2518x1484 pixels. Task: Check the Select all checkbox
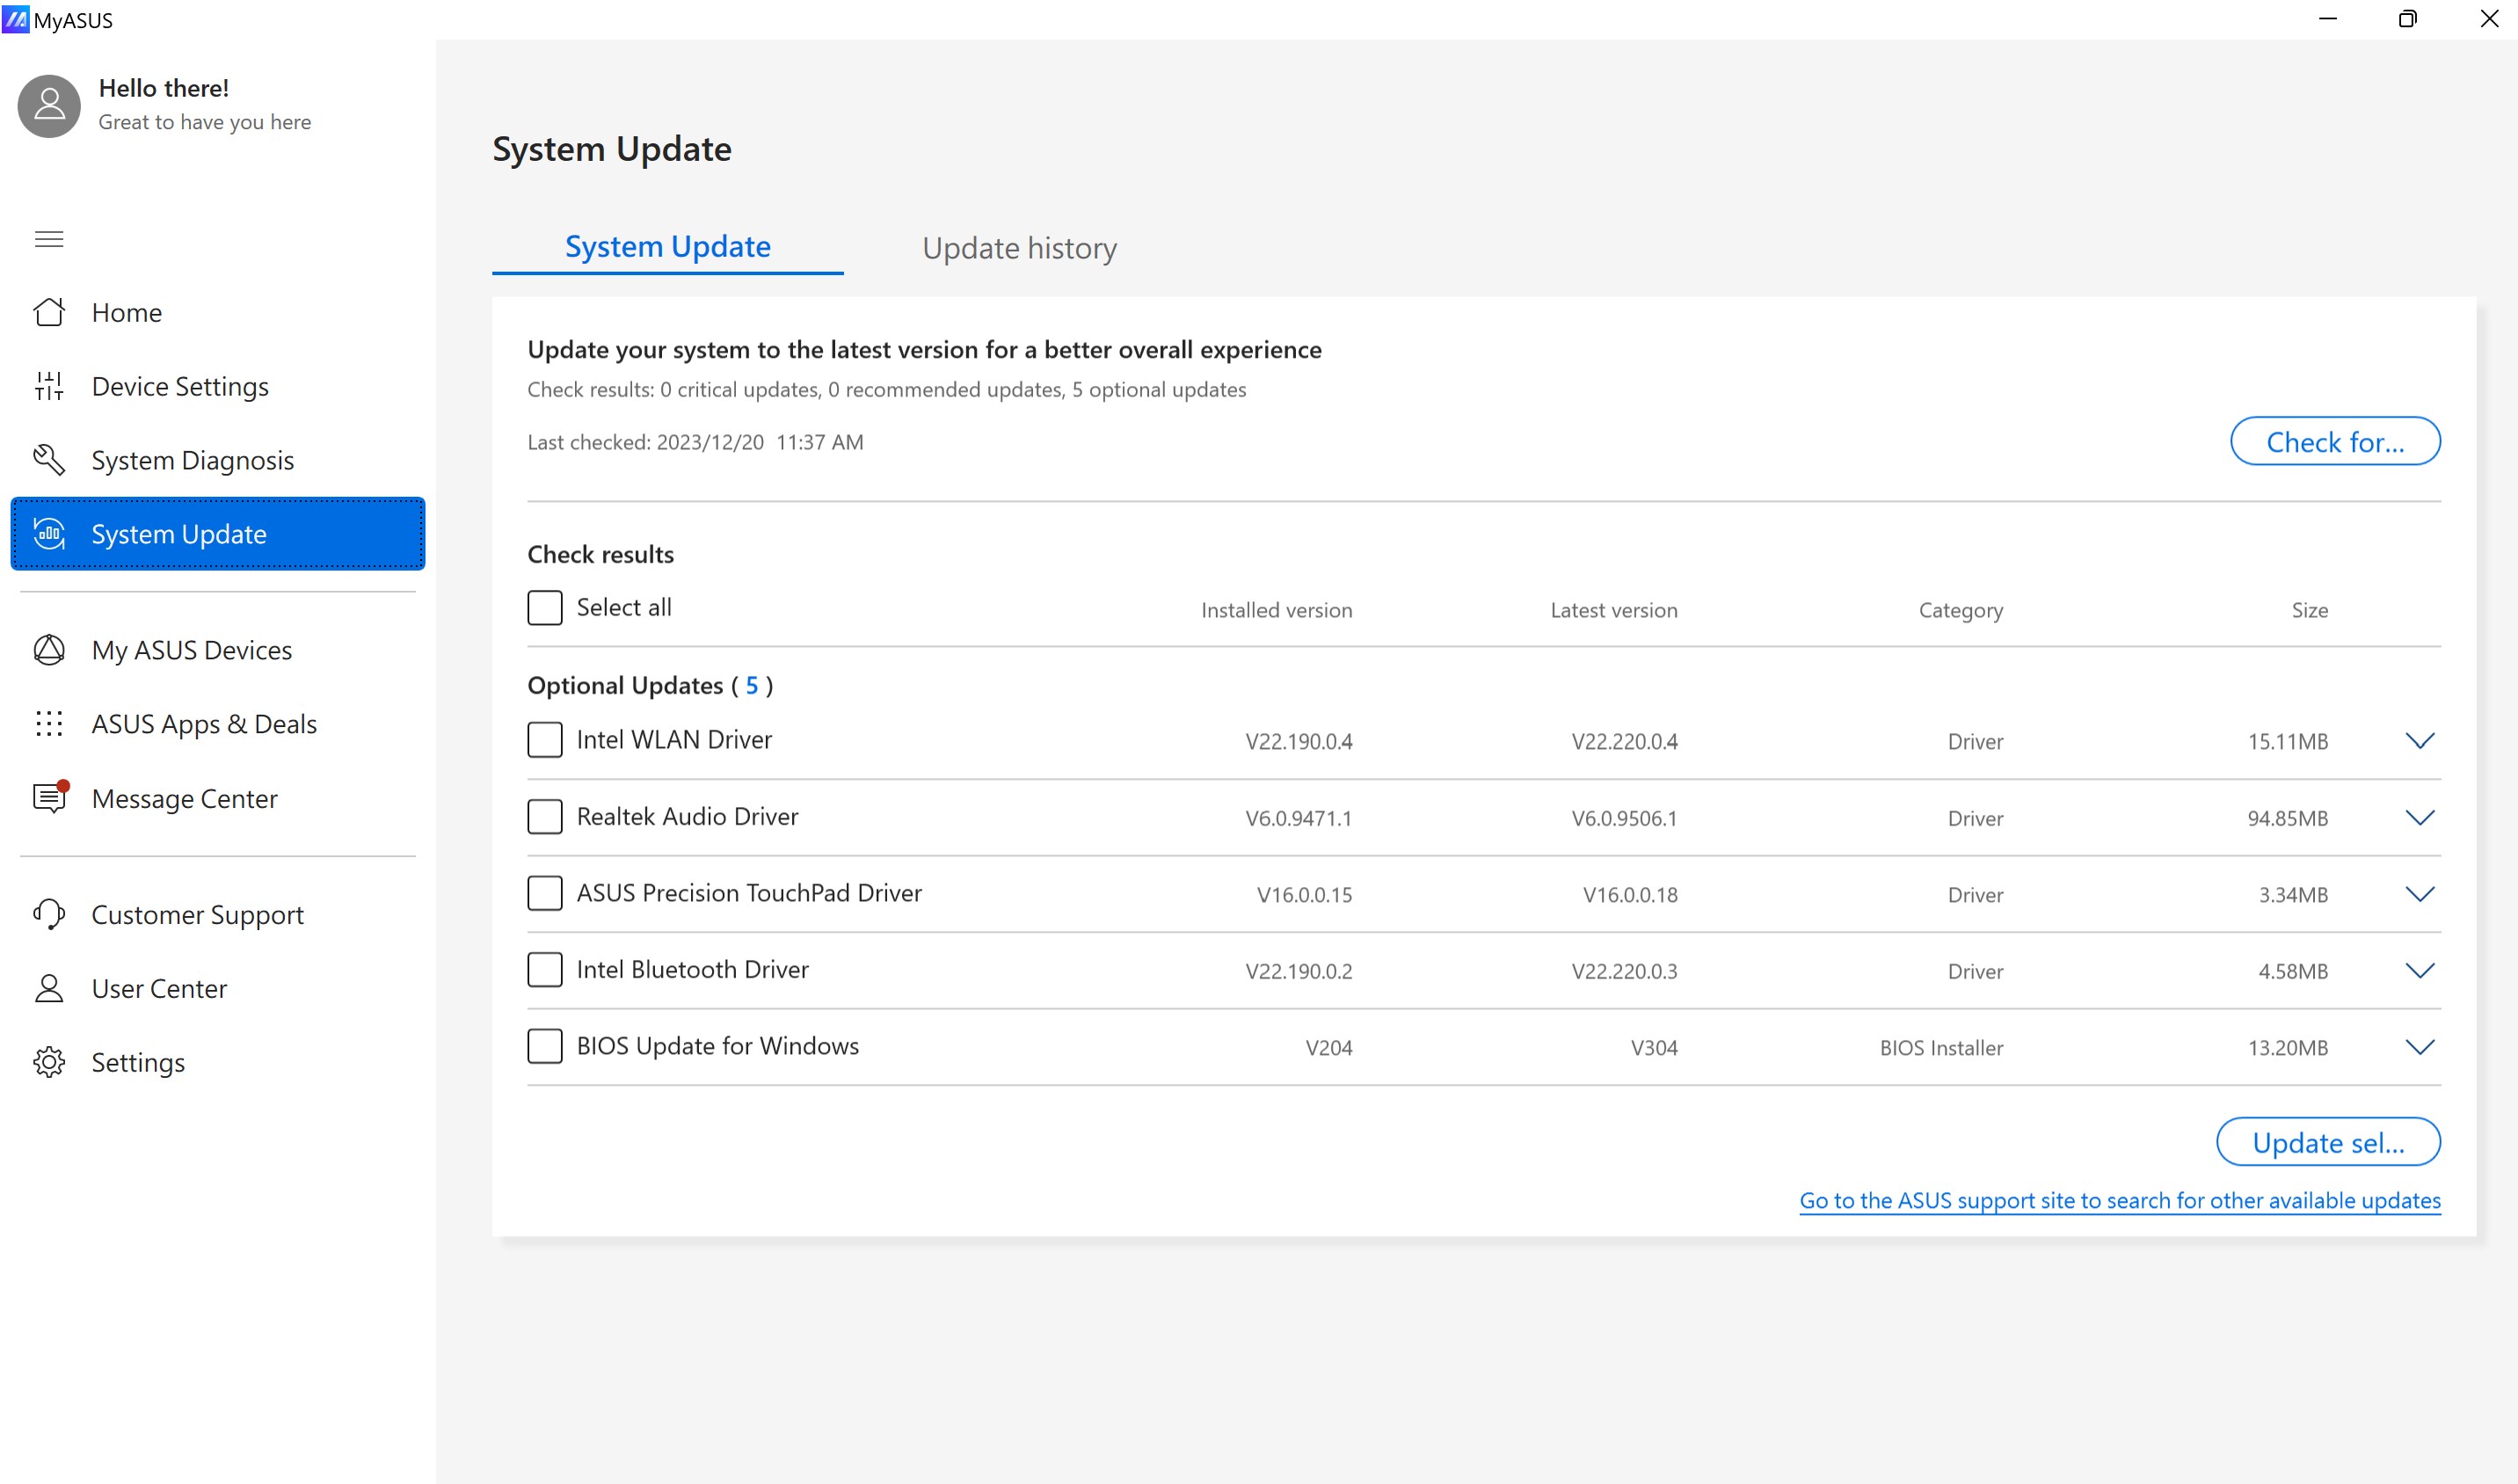pyautogui.click(x=545, y=607)
